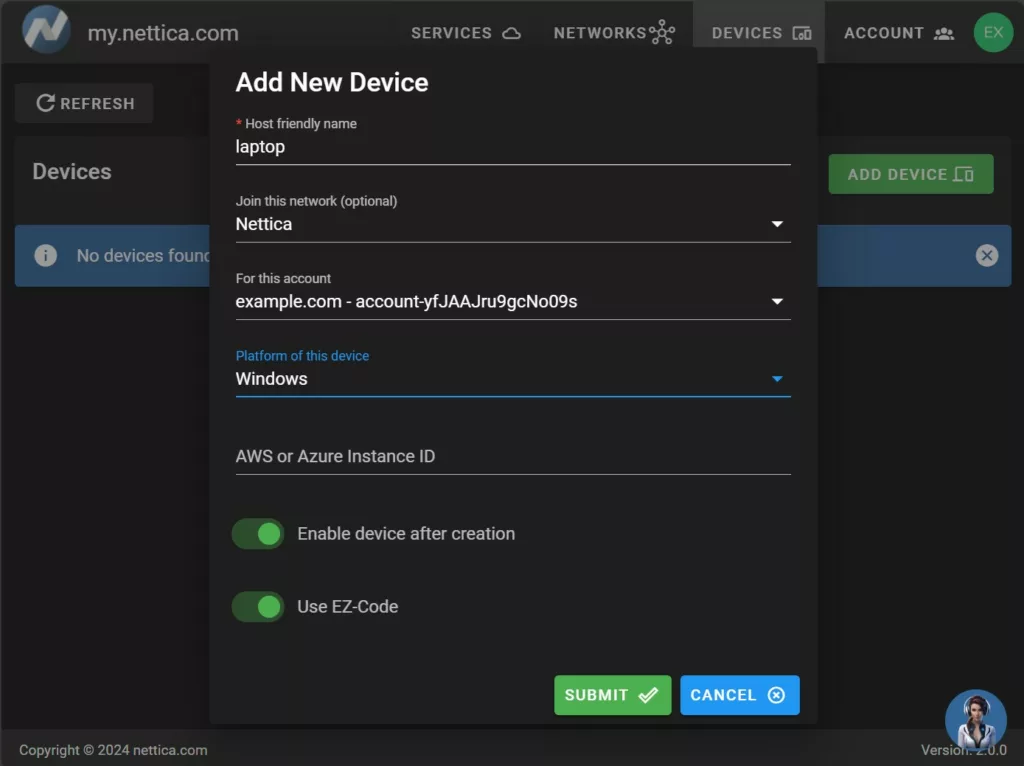The image size is (1024, 766).
Task: Open the EX user avatar menu
Action: pyautogui.click(x=992, y=32)
